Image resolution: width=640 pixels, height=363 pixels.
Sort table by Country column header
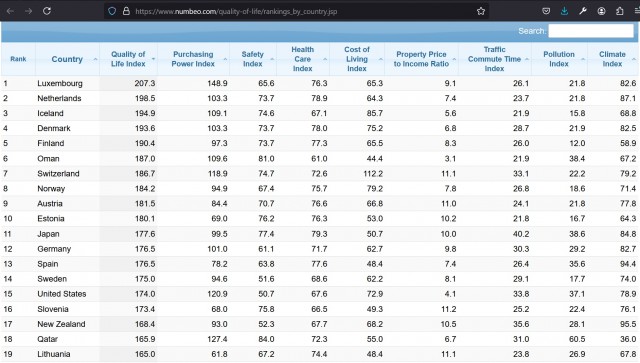(67, 59)
